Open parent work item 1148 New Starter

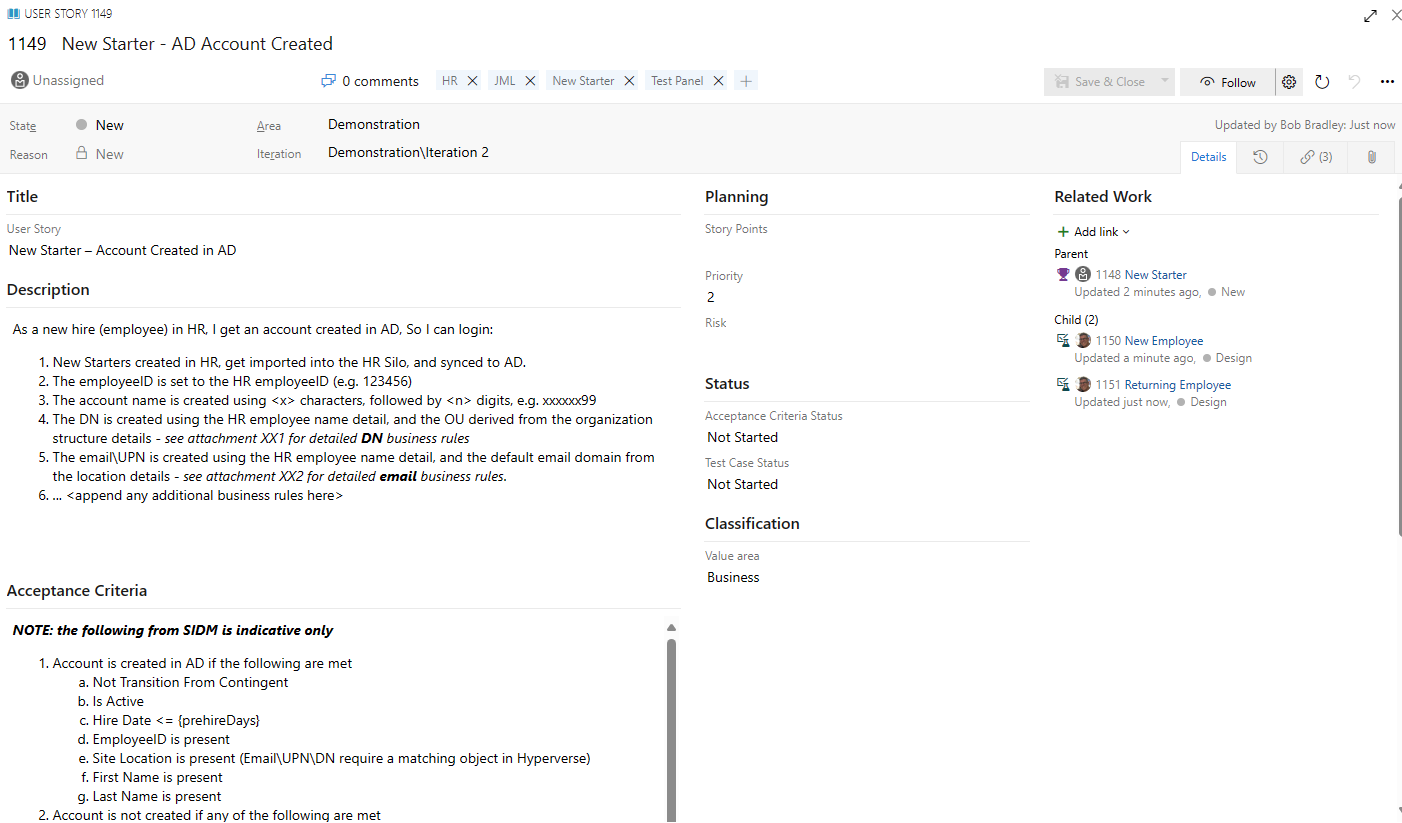(x=1141, y=273)
